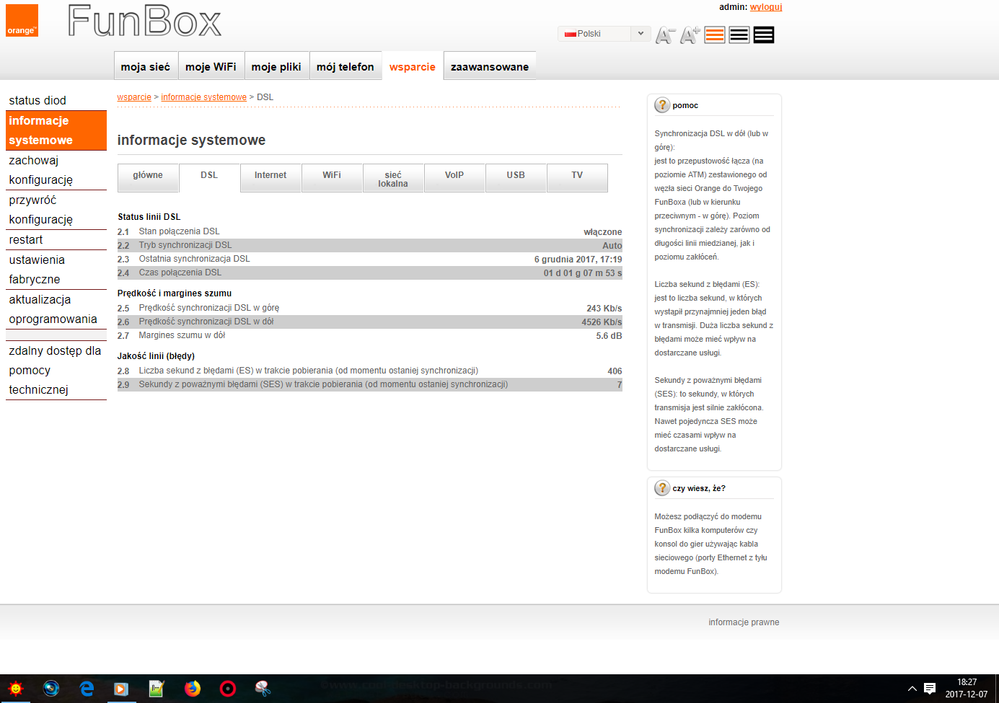Switch to the 'główne' info tab

click(x=148, y=177)
